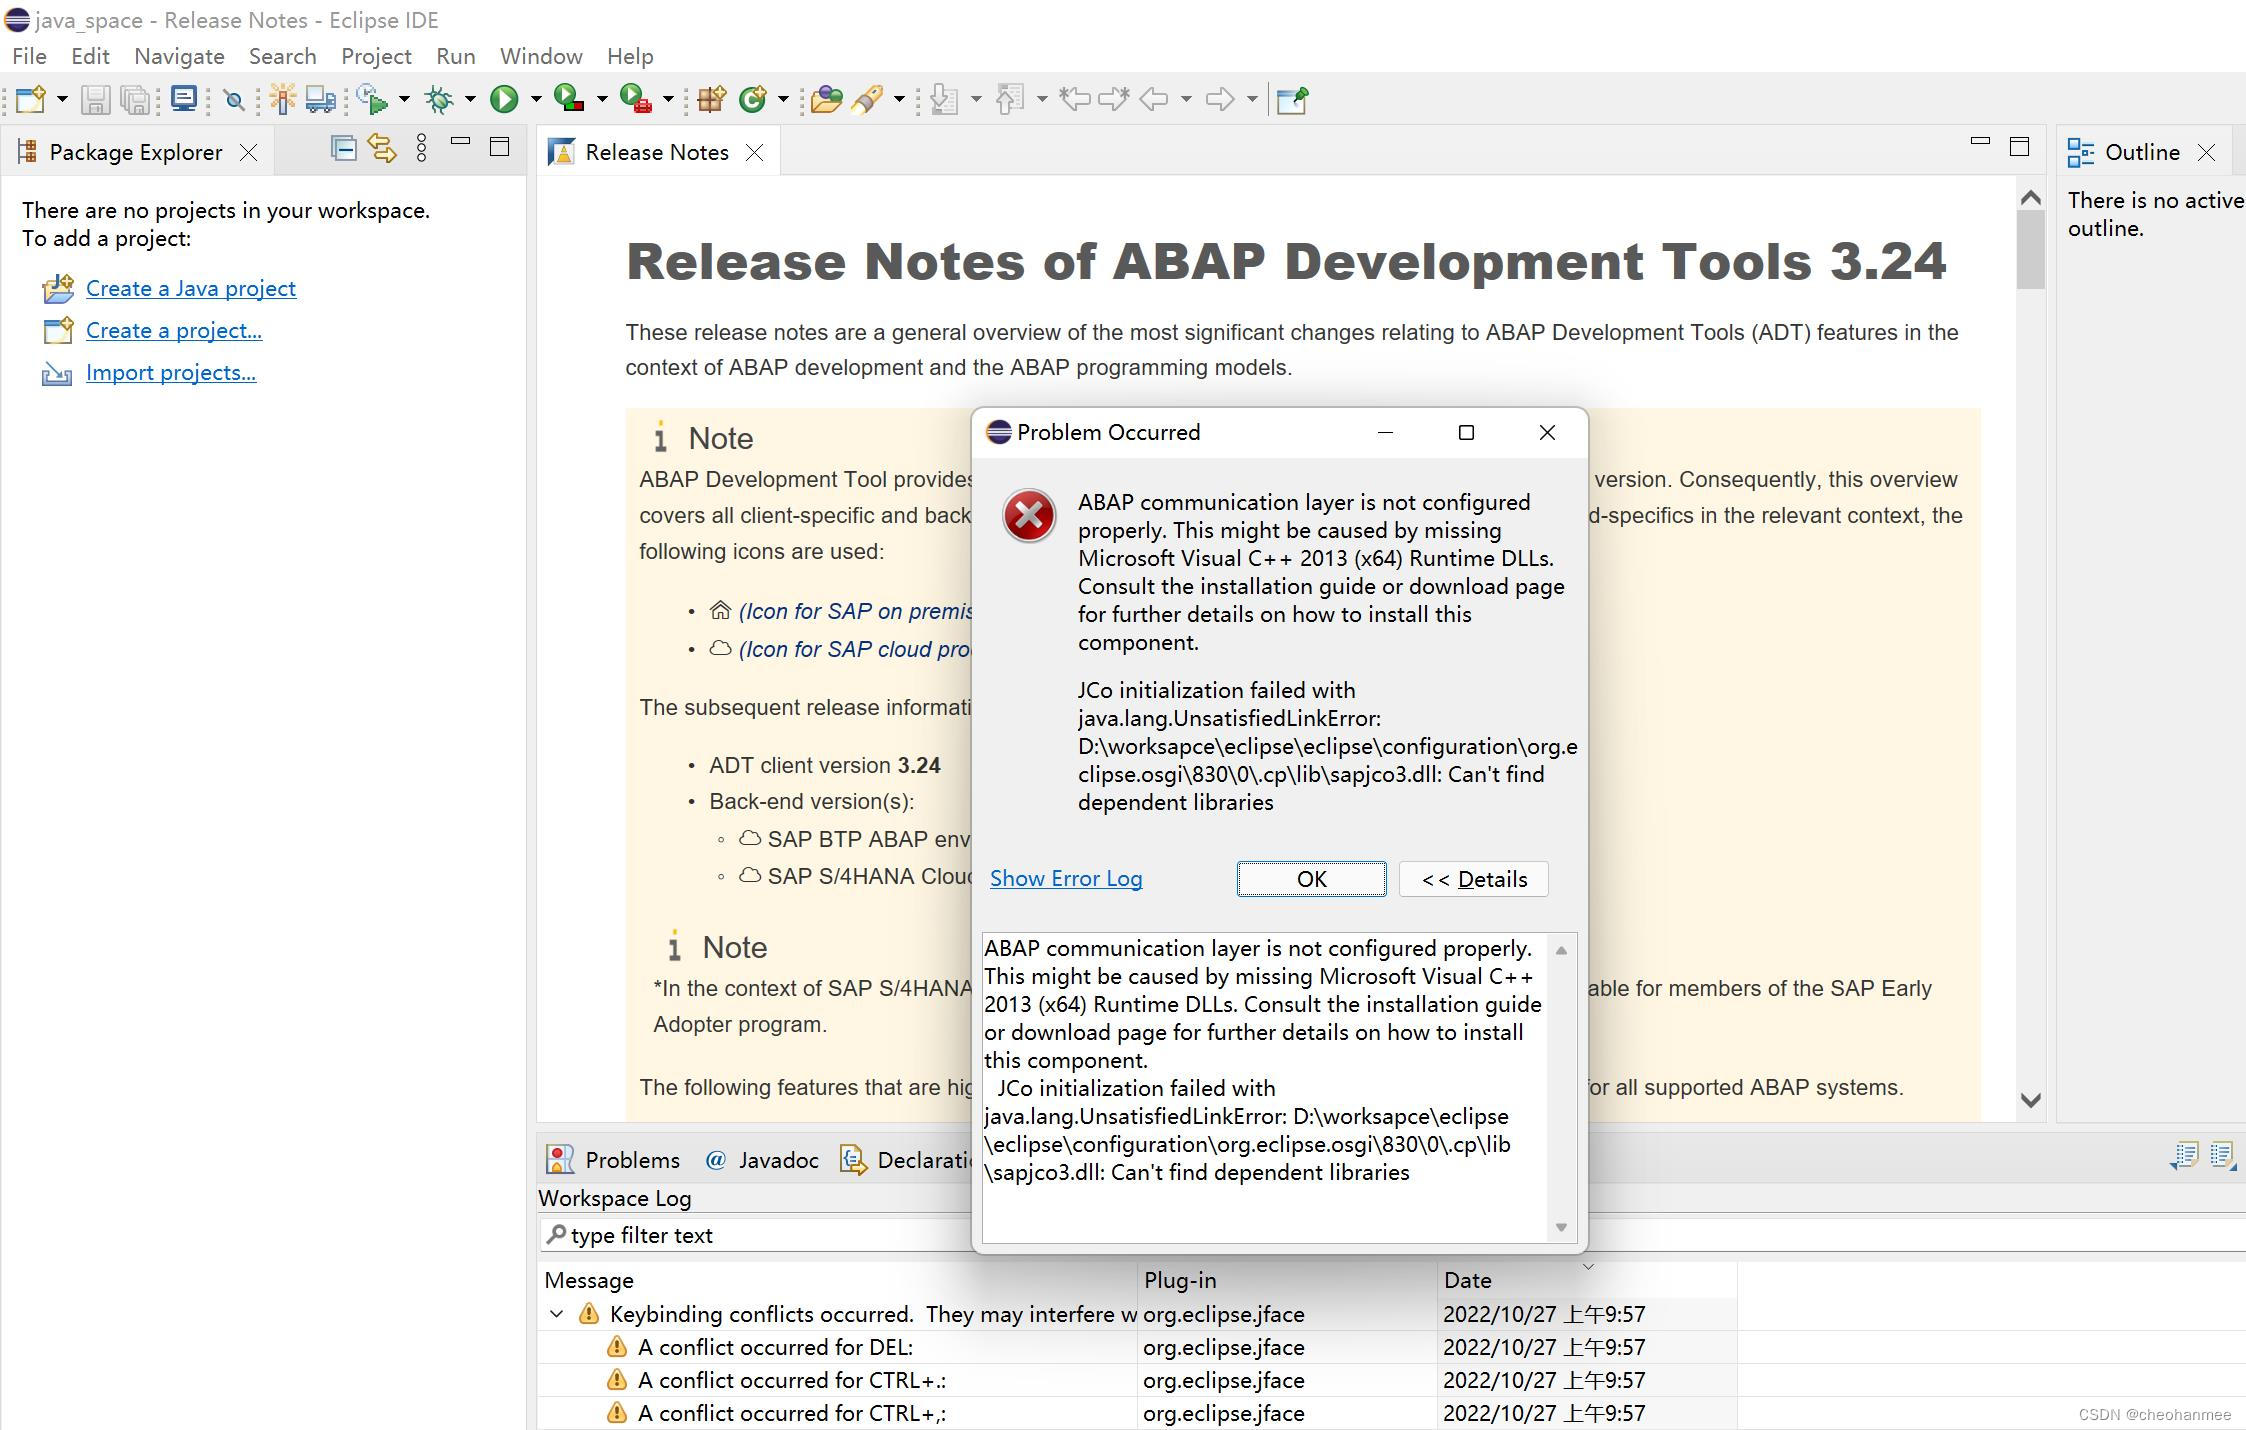The image size is (2246, 1430).
Task: Open the Window menu
Action: coord(540,56)
